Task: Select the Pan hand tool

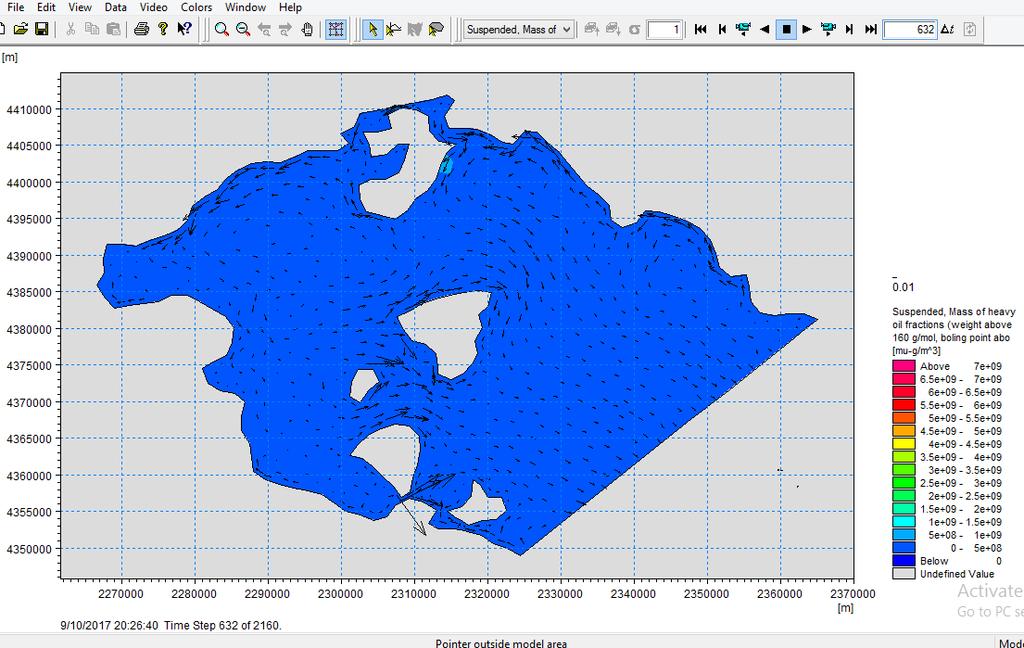Action: click(x=307, y=29)
